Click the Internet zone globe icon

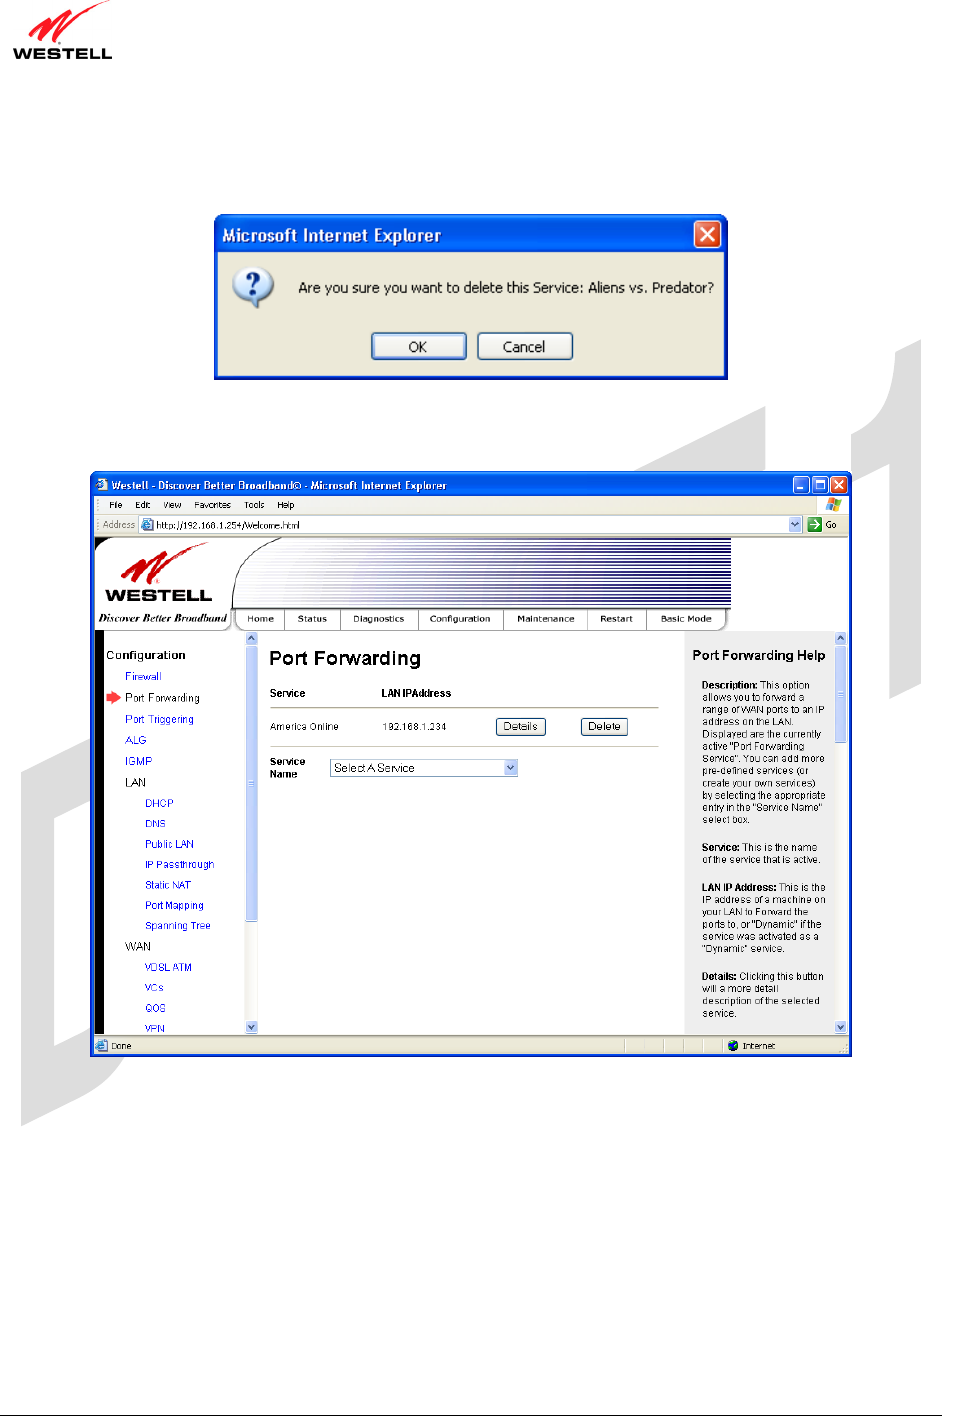pyautogui.click(x=733, y=1046)
